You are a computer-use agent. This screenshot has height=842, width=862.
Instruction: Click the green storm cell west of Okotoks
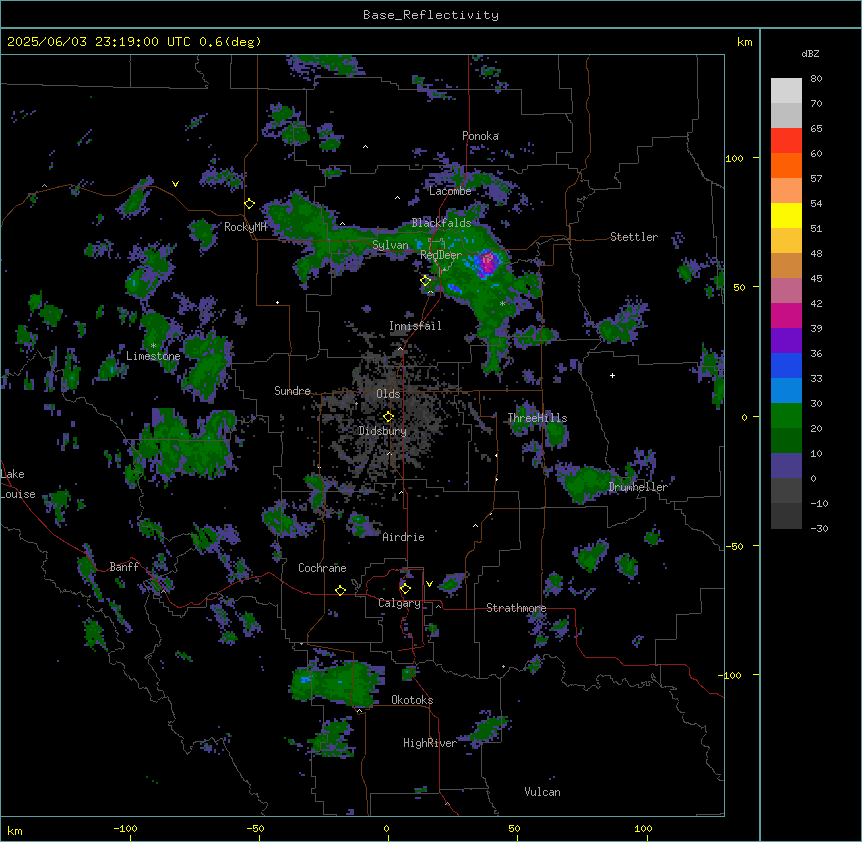coord(336,683)
